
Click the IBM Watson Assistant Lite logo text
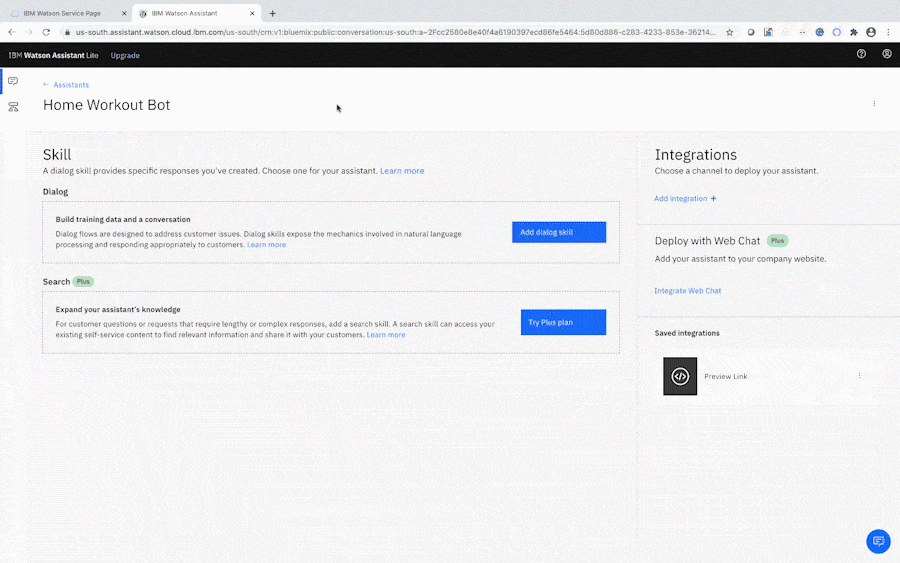click(x=53, y=56)
